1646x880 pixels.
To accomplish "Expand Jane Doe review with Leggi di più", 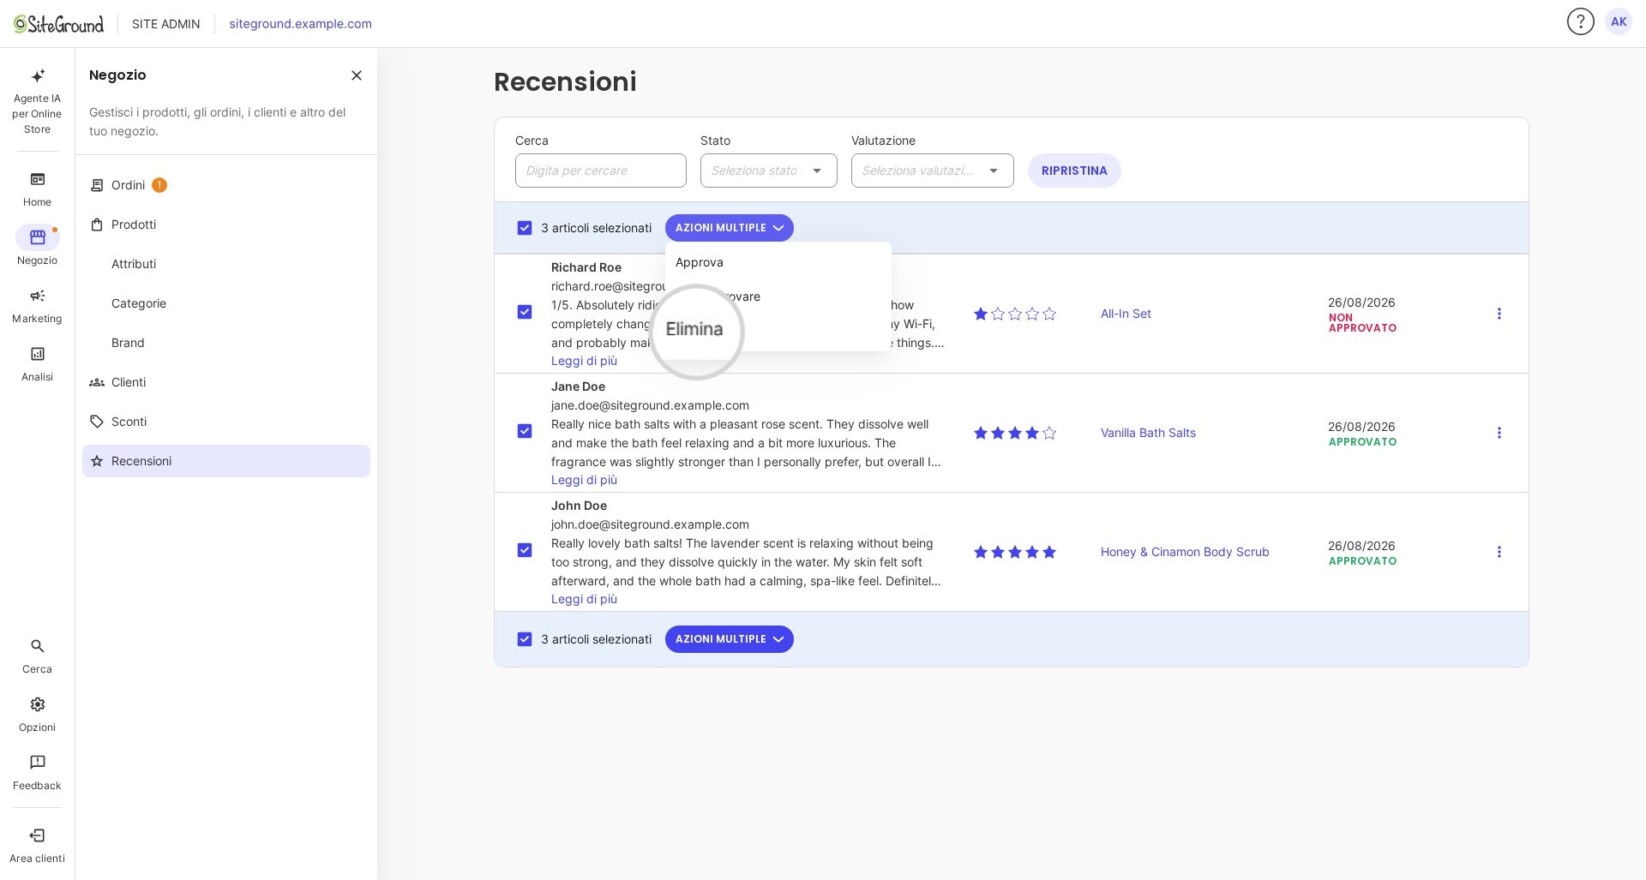I will coord(584,480).
